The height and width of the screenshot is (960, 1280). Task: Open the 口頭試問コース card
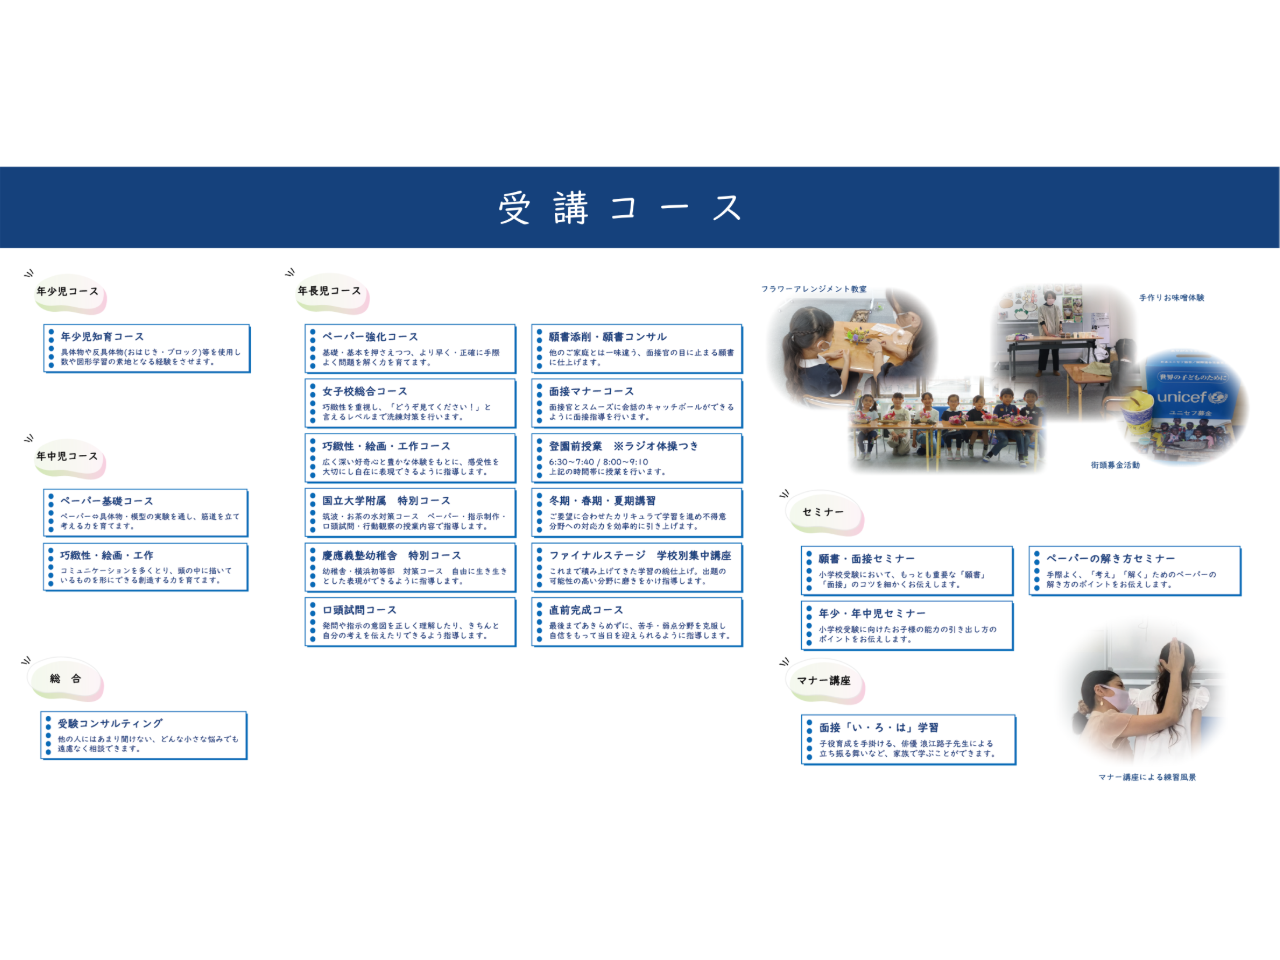(411, 622)
